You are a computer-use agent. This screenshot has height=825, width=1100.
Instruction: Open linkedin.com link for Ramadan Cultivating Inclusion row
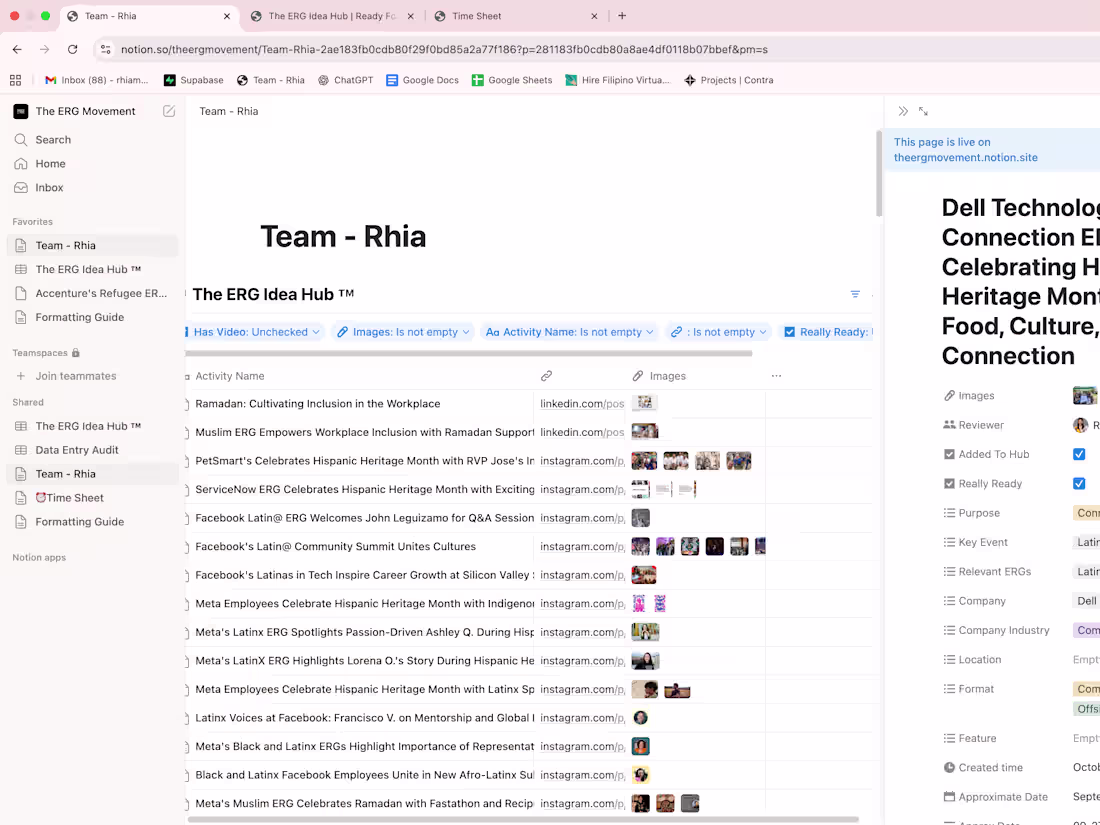click(x=582, y=404)
